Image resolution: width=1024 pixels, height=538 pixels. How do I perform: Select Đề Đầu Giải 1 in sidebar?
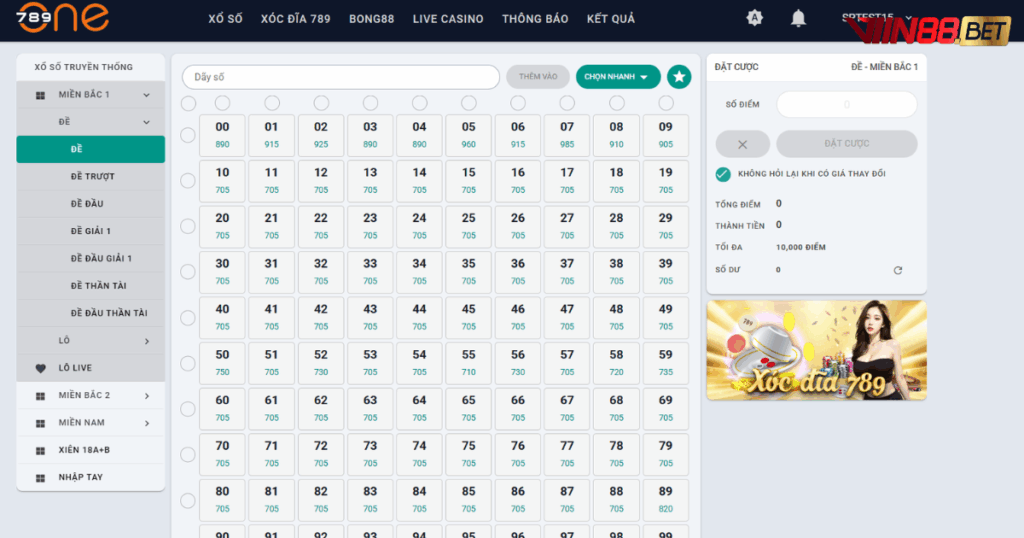91,259
